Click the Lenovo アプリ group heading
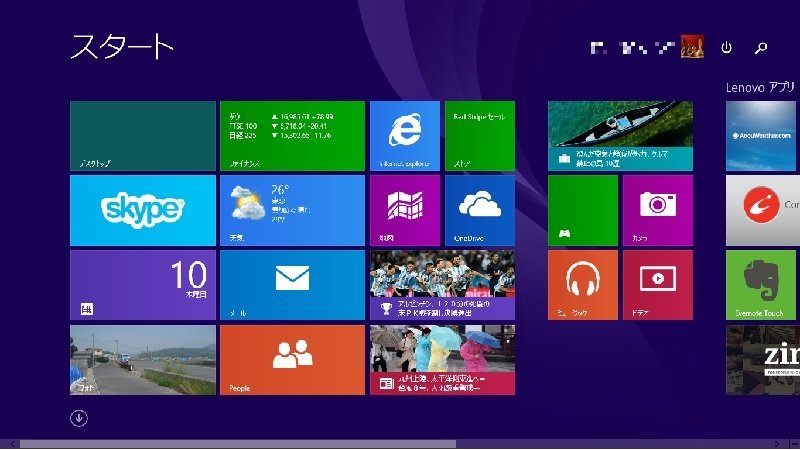The width and height of the screenshot is (800, 450). coord(760,87)
